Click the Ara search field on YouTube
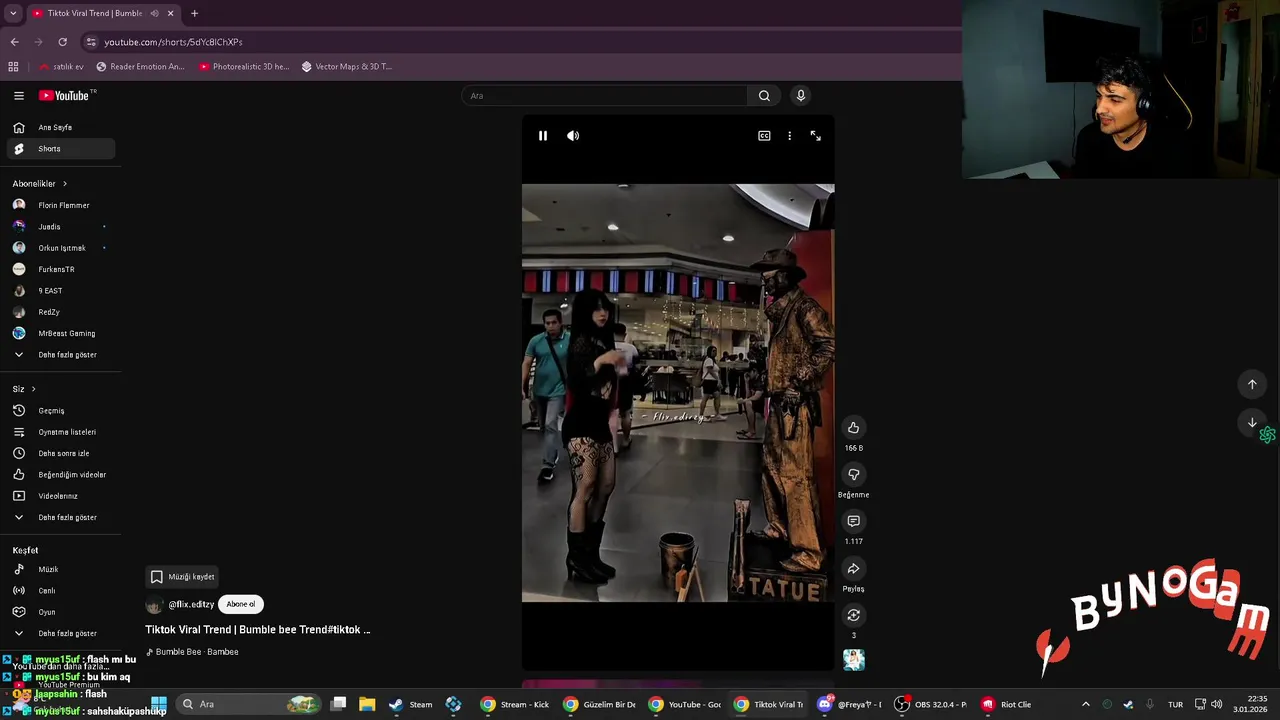The image size is (1280, 720). pyautogui.click(x=605, y=96)
